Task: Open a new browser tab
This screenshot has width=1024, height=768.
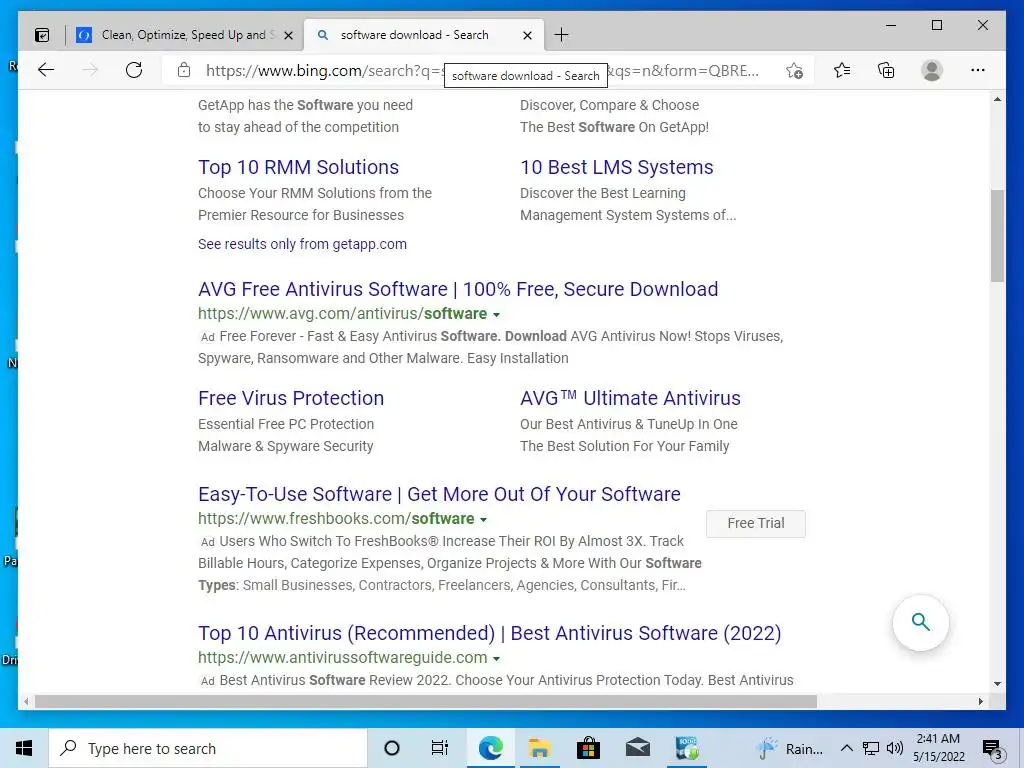Action: [561, 35]
